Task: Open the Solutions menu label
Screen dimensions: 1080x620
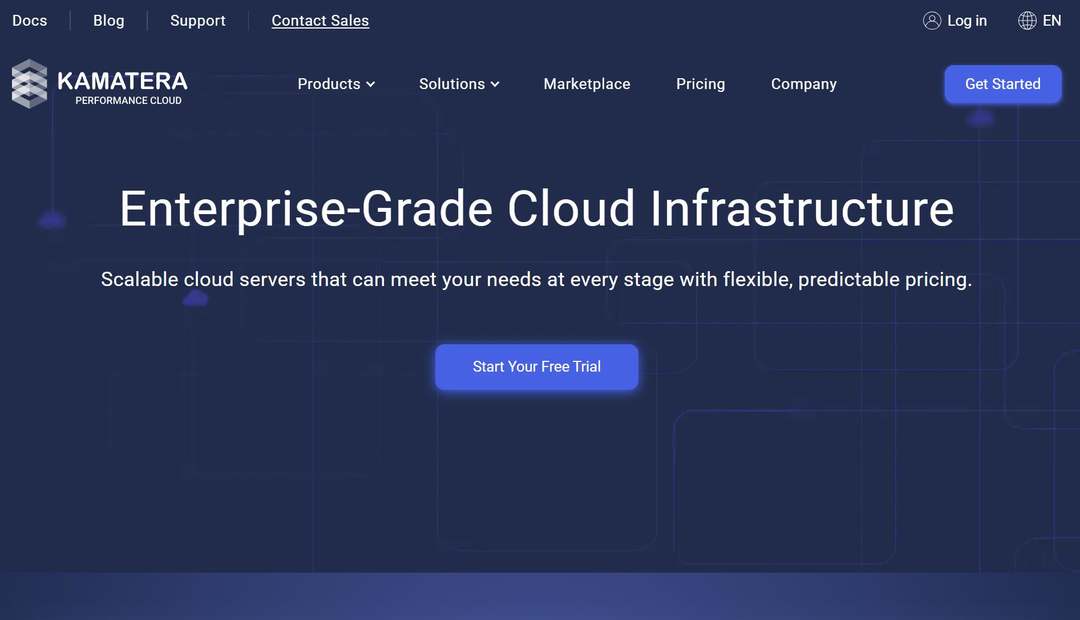Action: tap(451, 84)
